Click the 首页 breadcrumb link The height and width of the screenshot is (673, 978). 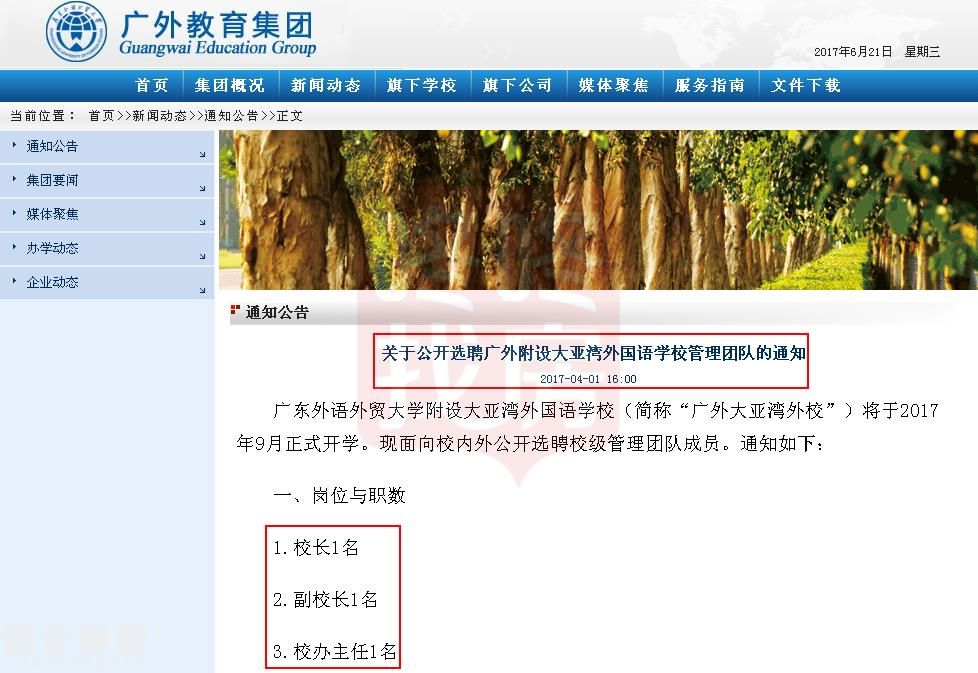coord(102,116)
